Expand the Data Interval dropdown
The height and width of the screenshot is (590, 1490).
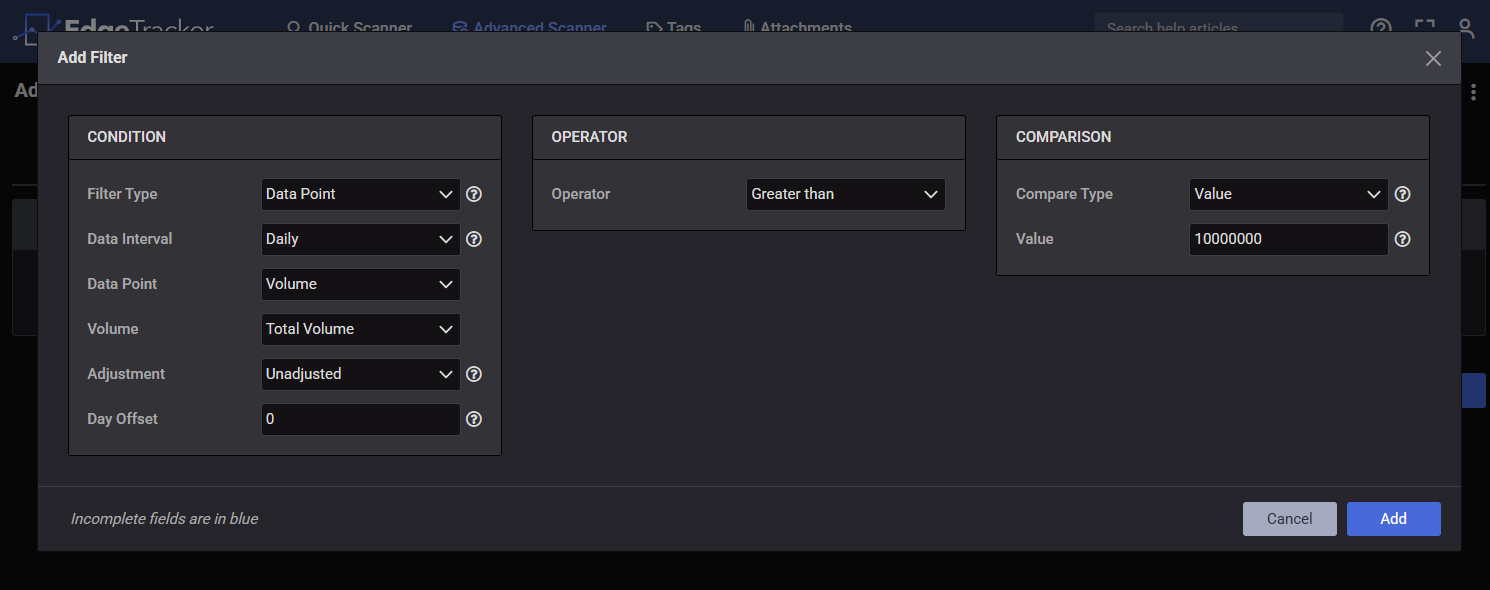pos(360,239)
